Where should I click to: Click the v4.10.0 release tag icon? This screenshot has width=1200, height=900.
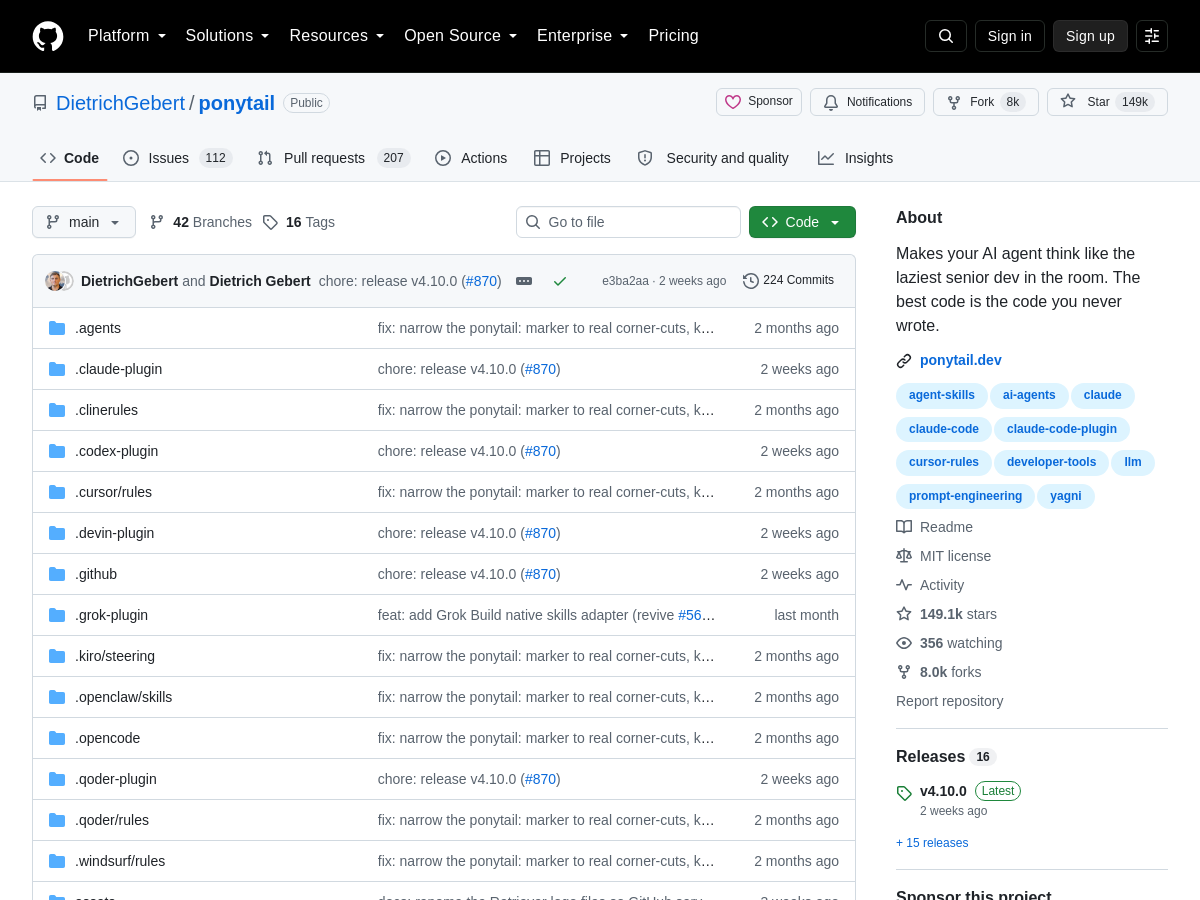pos(904,793)
